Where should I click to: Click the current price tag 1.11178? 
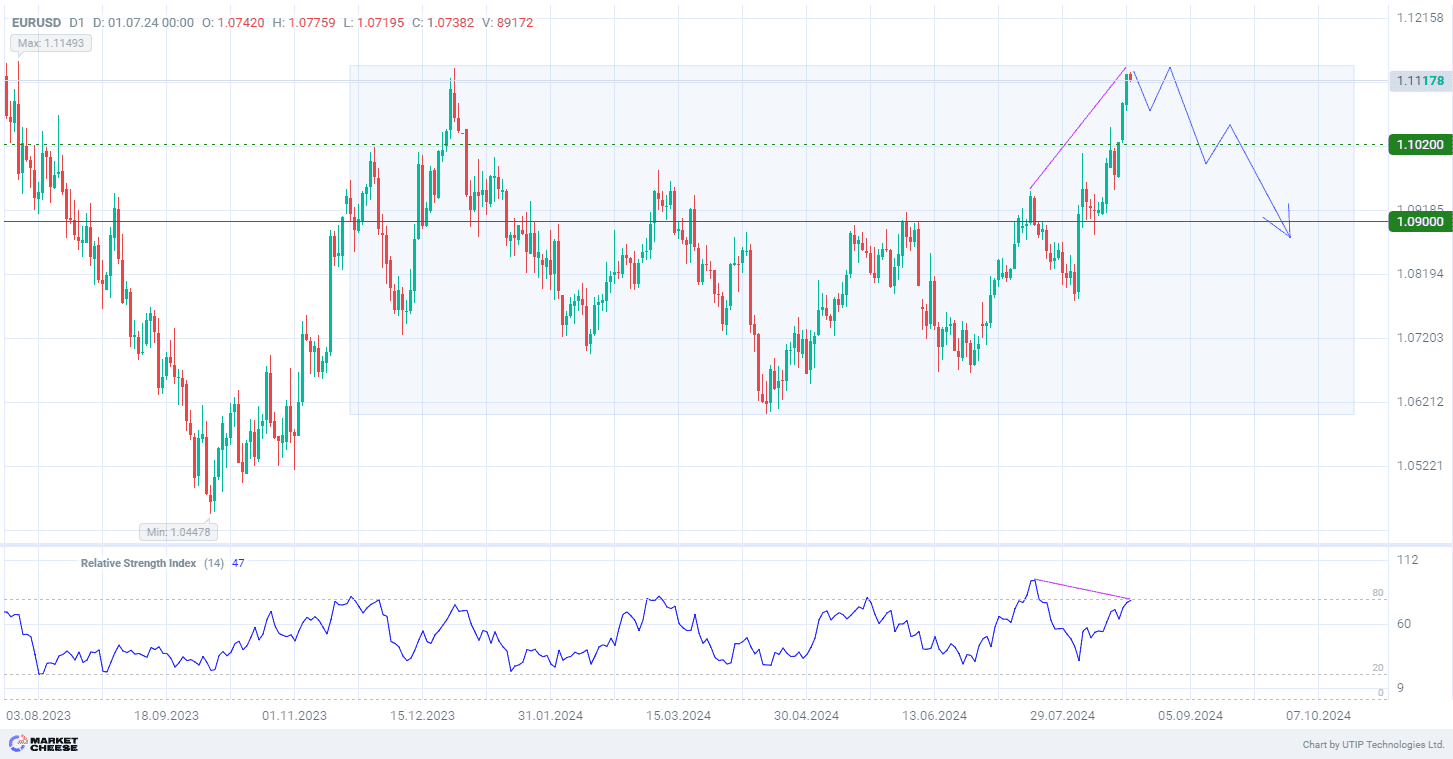(x=1420, y=81)
